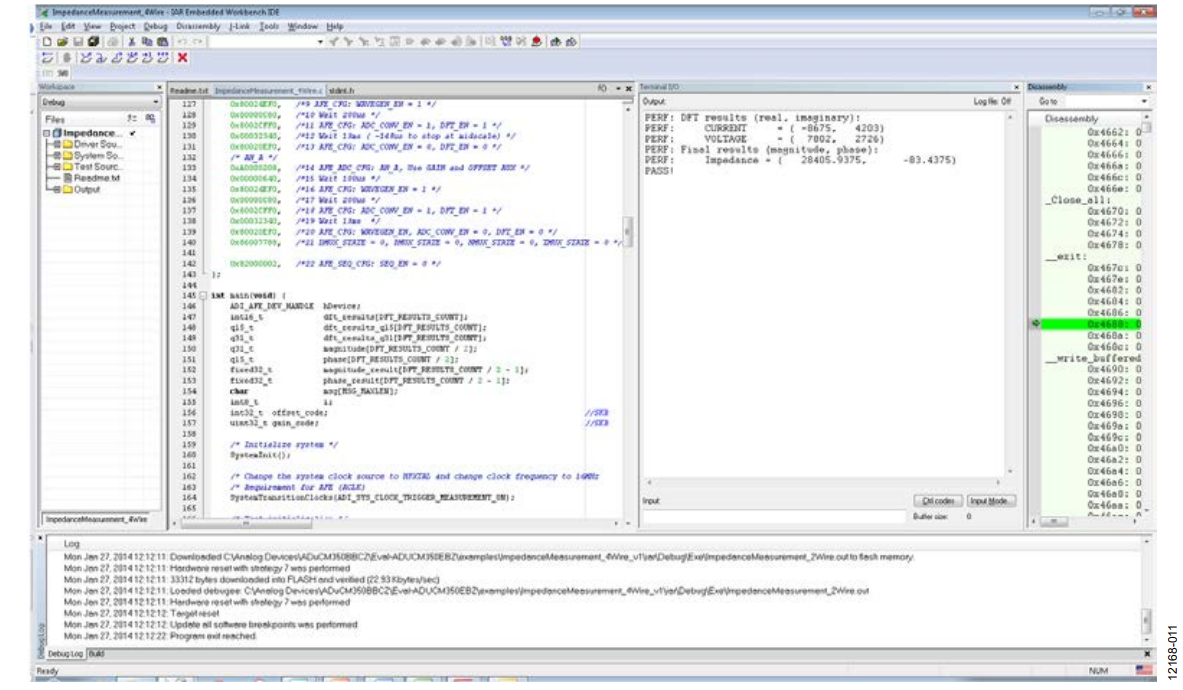Select the Debug Log tab
Viewport: 1183px width, 690px height.
coord(66,654)
